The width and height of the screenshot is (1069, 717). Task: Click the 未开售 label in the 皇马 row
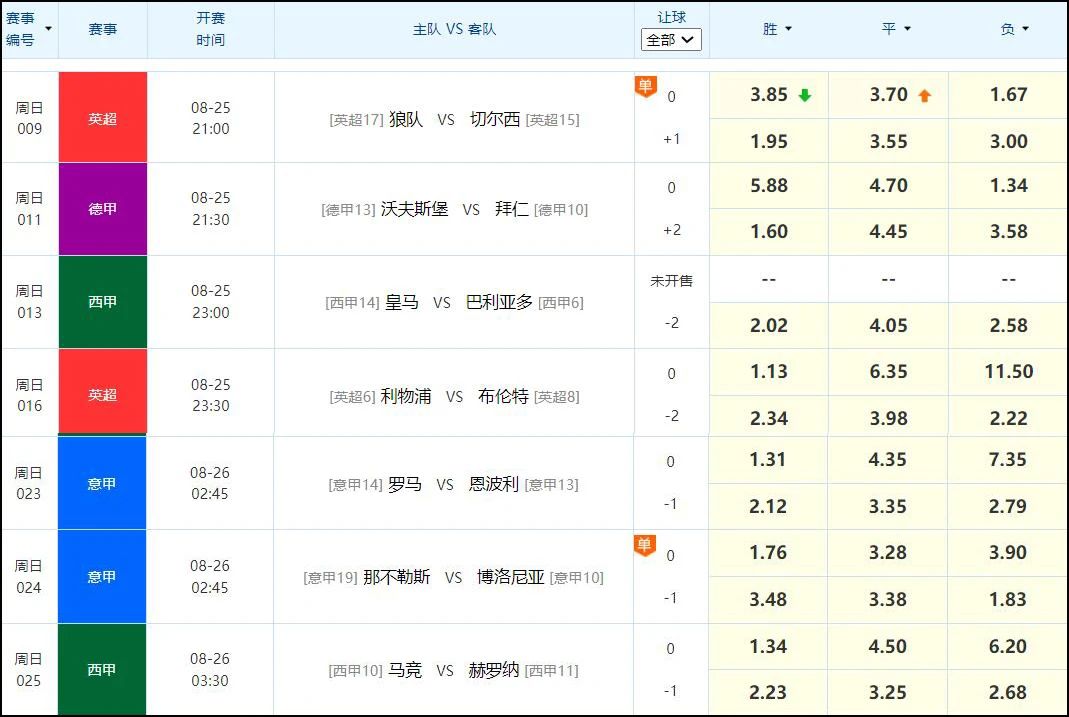(x=672, y=281)
